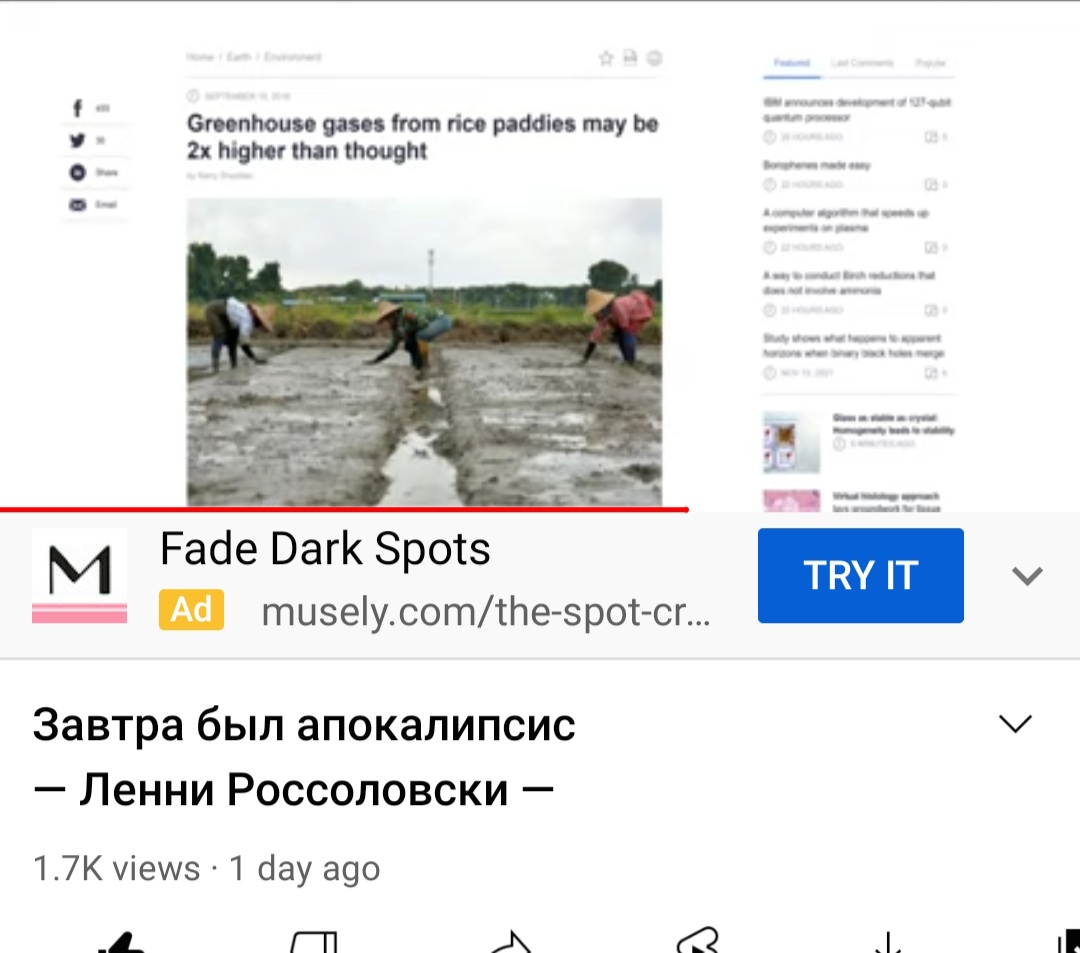Tap the share arrow icon
This screenshot has width=1080, height=953.
(510, 942)
